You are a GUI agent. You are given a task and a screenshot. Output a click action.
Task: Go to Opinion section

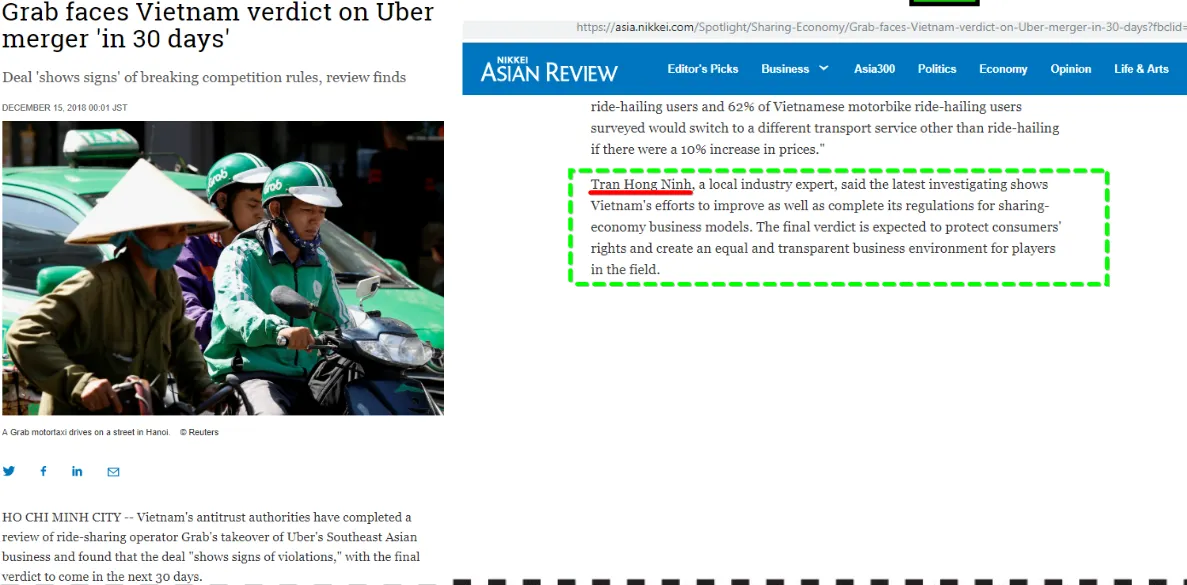pyautogui.click(x=1070, y=69)
